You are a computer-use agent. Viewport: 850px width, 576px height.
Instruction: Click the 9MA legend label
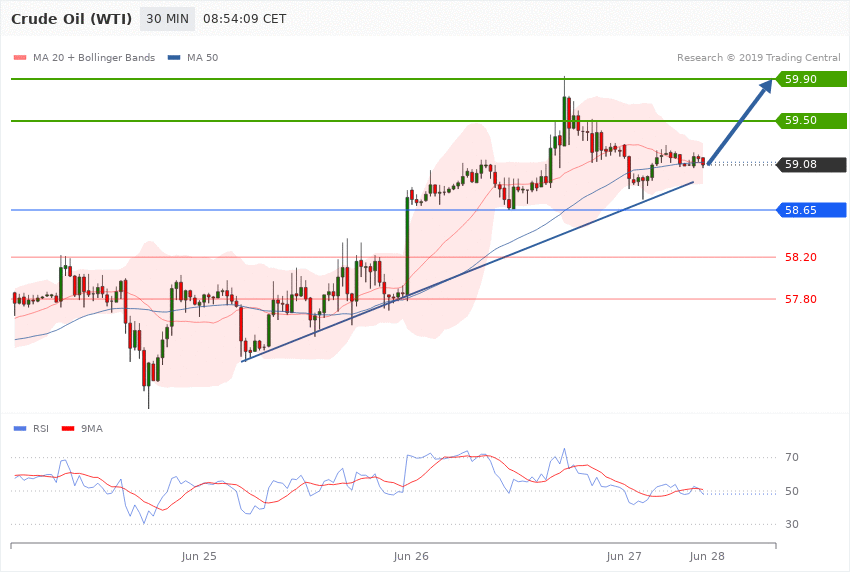92,429
